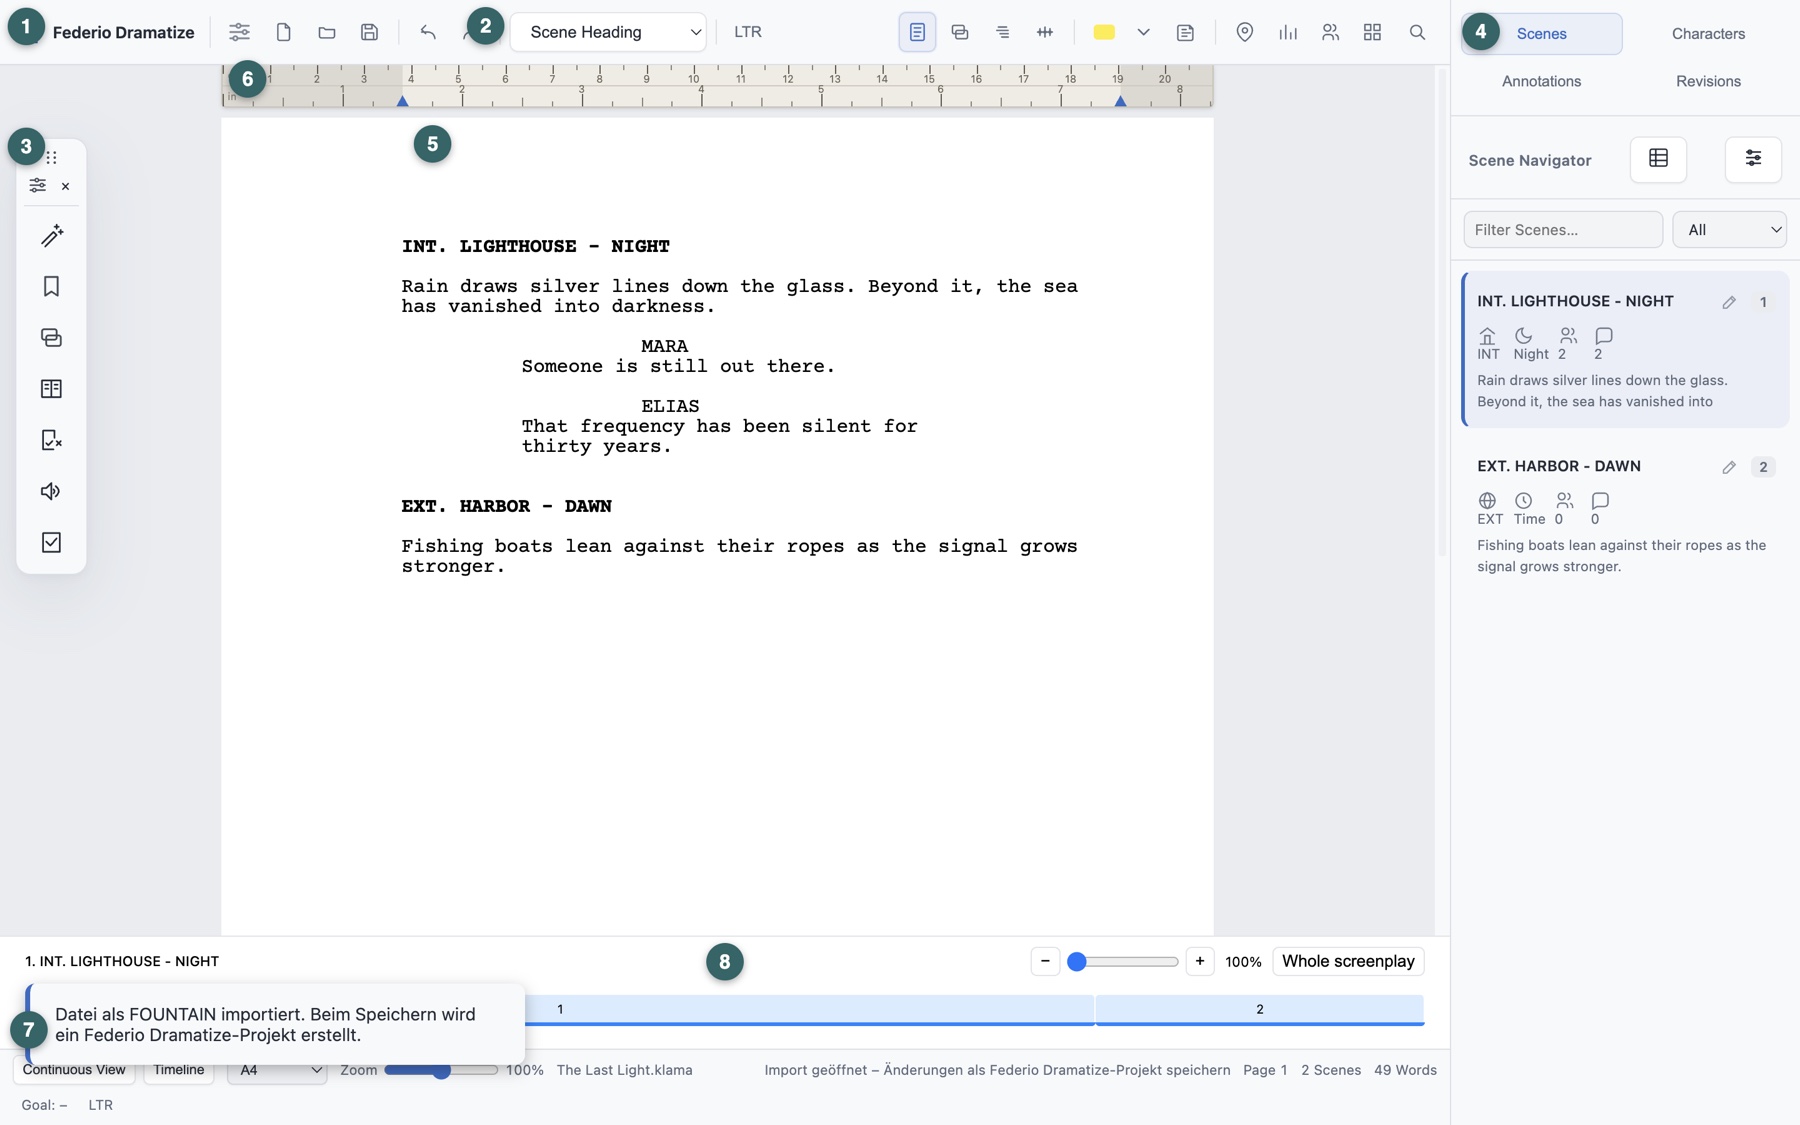The width and height of the screenshot is (1800, 1125).
Task: Open the Scene Heading element type dropdown
Action: pyautogui.click(x=608, y=32)
